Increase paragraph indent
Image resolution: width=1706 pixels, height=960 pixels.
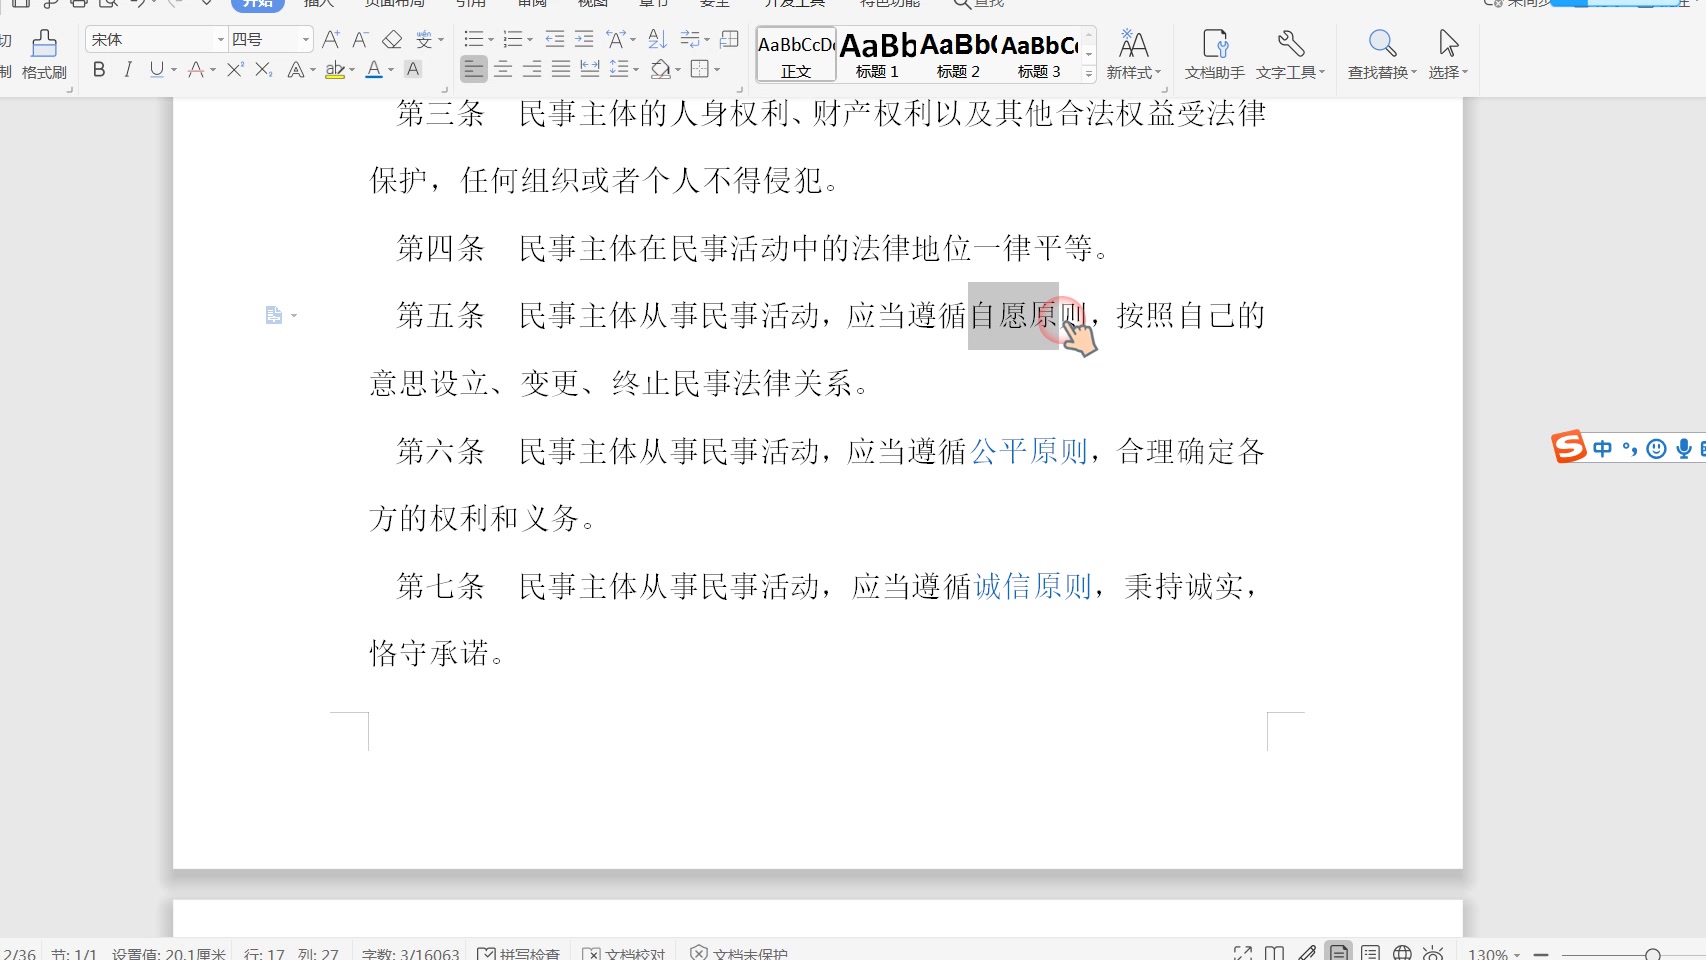[584, 39]
